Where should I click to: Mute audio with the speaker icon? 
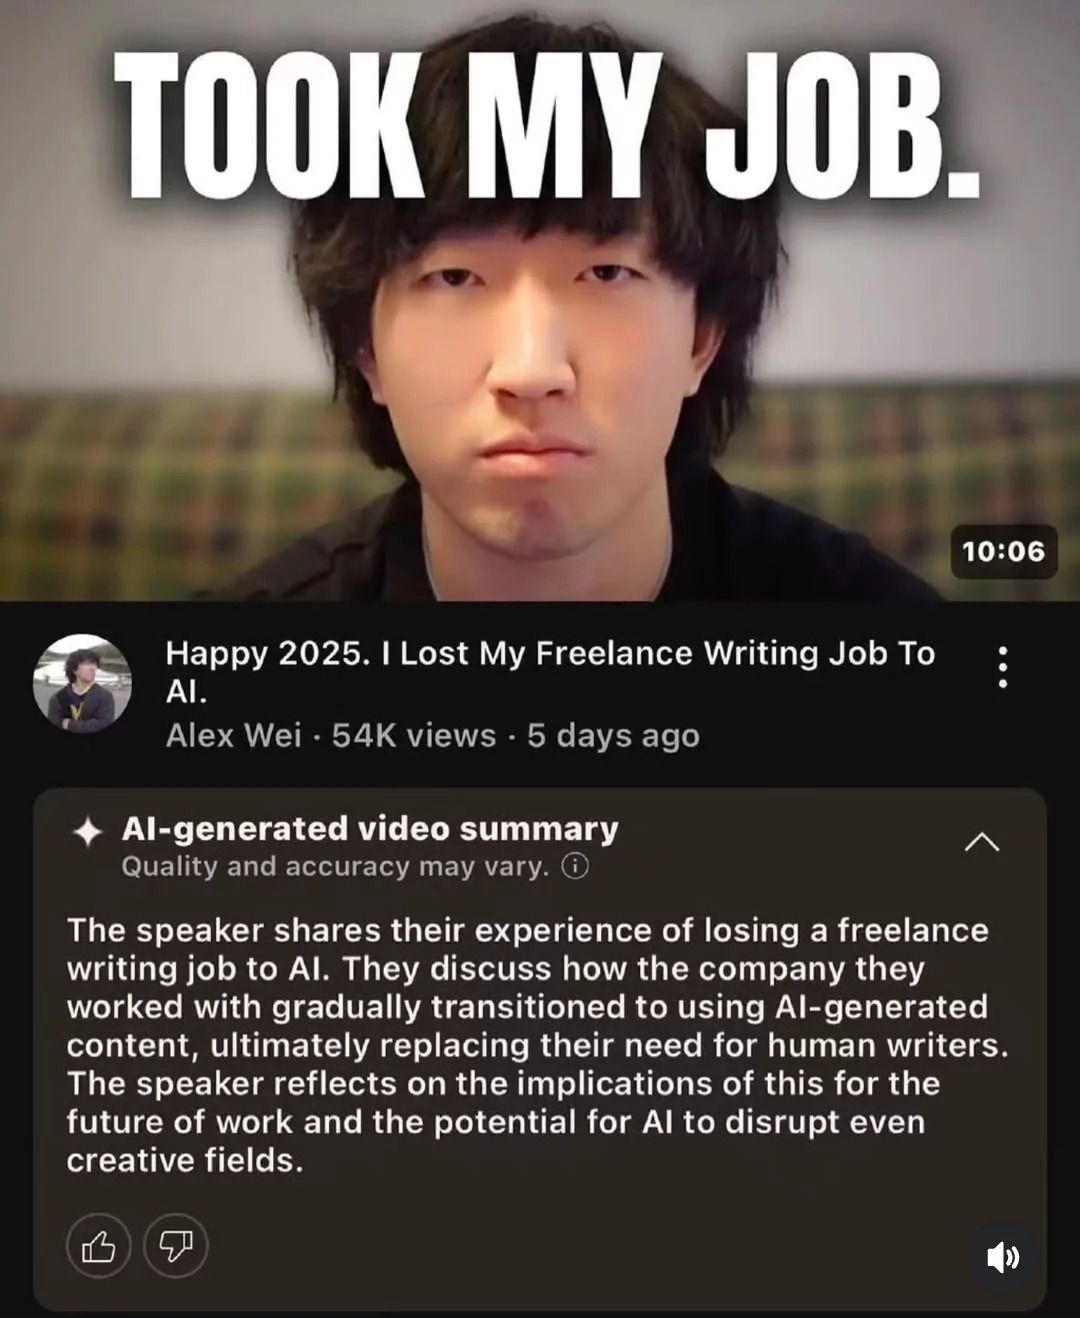(1003, 1257)
